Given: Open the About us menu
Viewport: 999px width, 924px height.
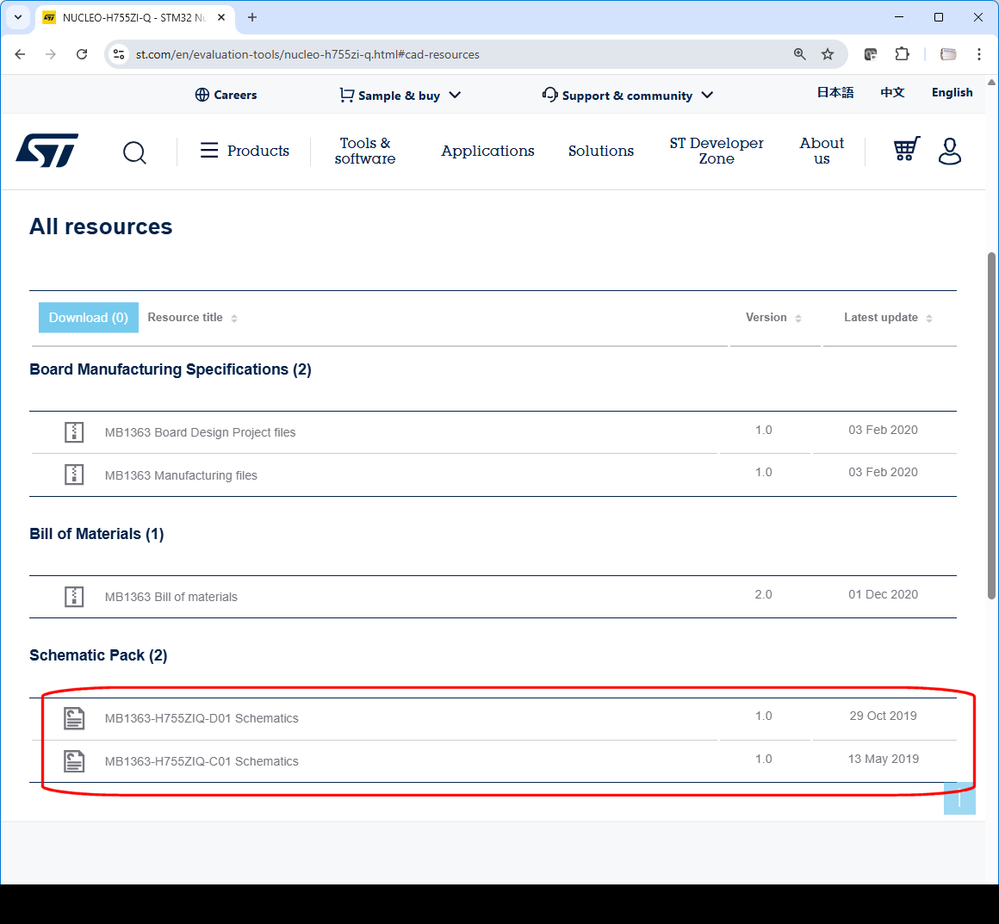Looking at the screenshot, I should [821, 151].
